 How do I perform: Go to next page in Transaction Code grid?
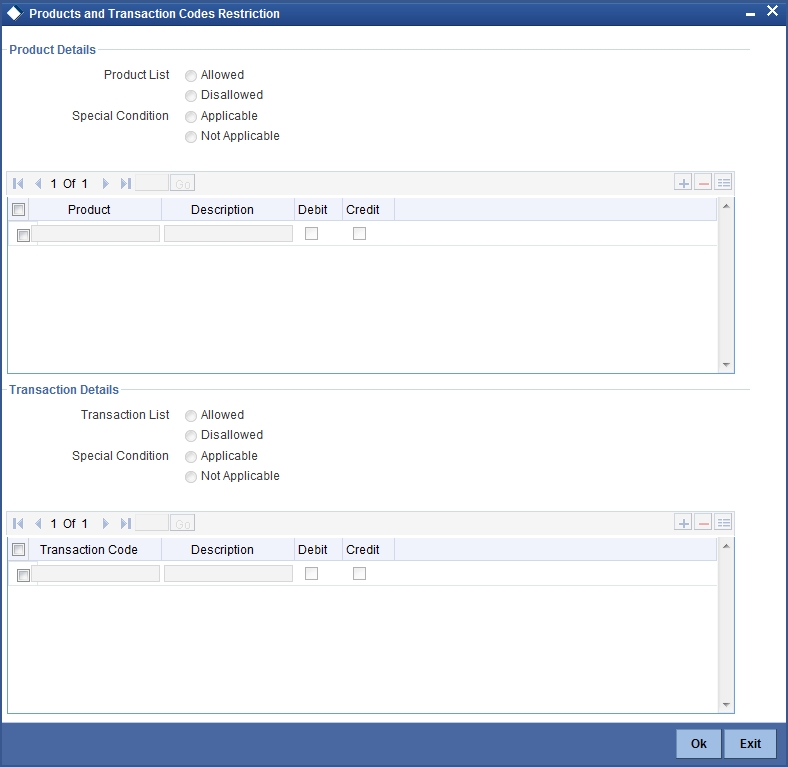pyautogui.click(x=105, y=523)
